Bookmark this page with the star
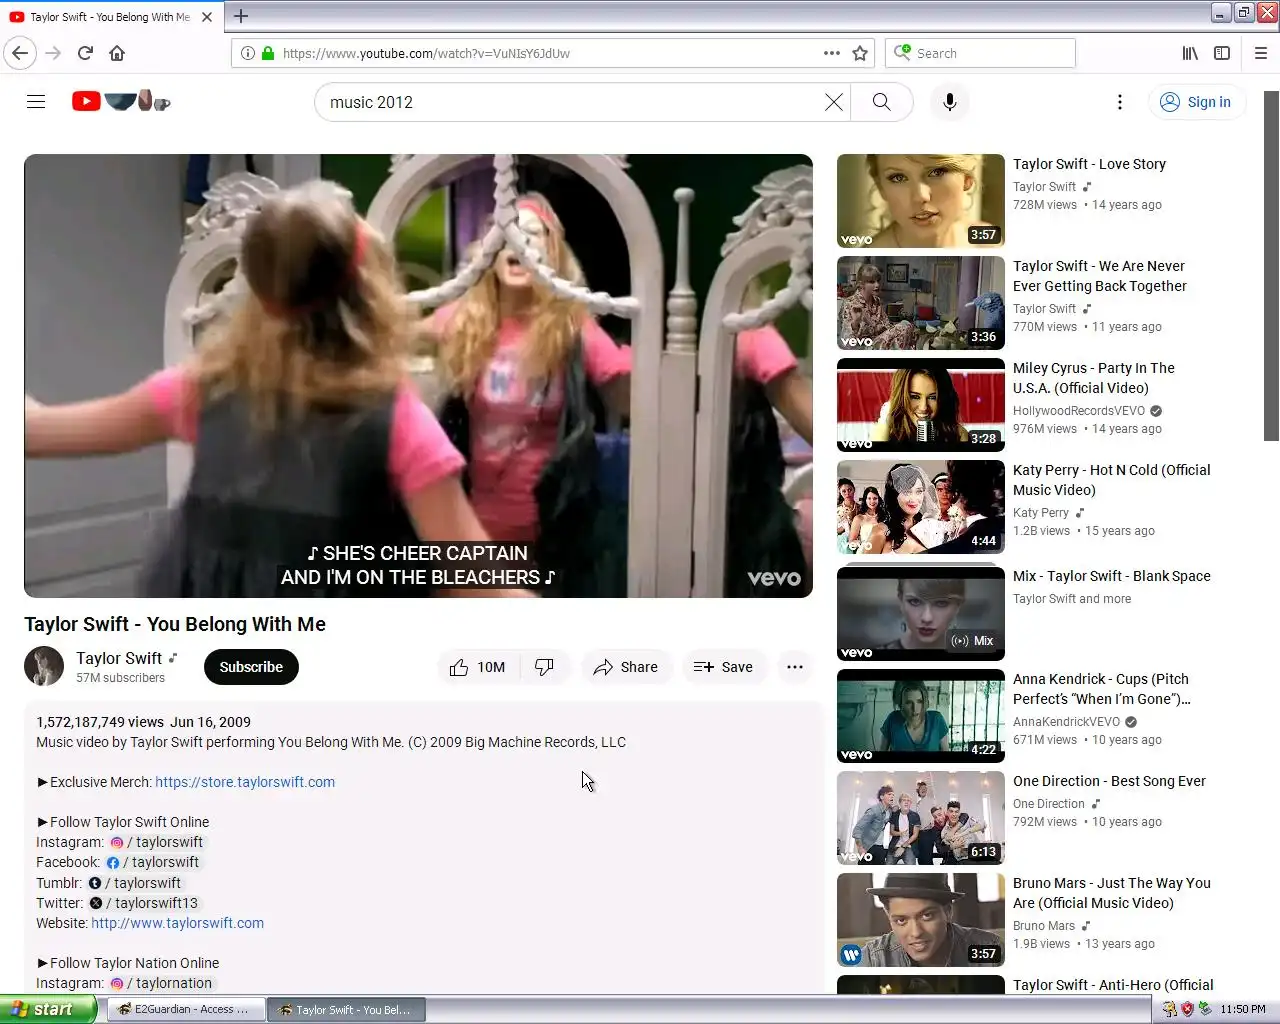 click(x=860, y=53)
